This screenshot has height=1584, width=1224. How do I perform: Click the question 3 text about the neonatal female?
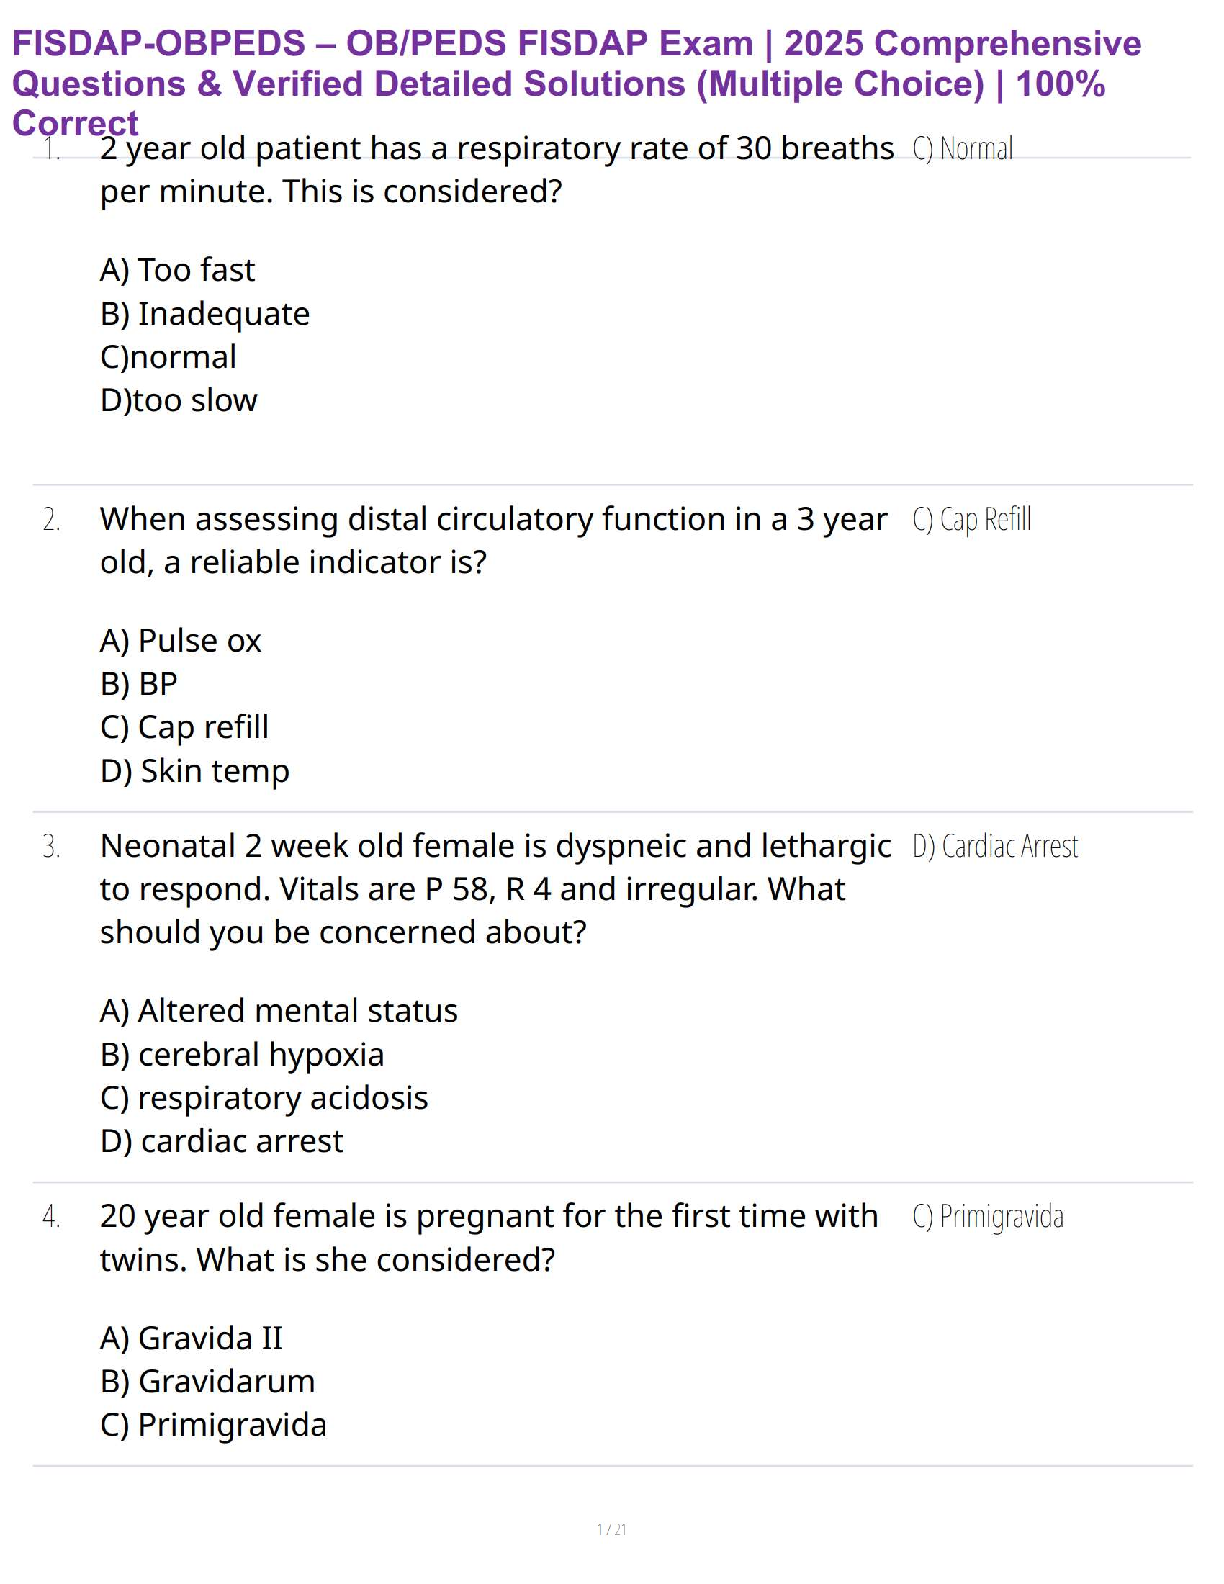click(x=494, y=889)
